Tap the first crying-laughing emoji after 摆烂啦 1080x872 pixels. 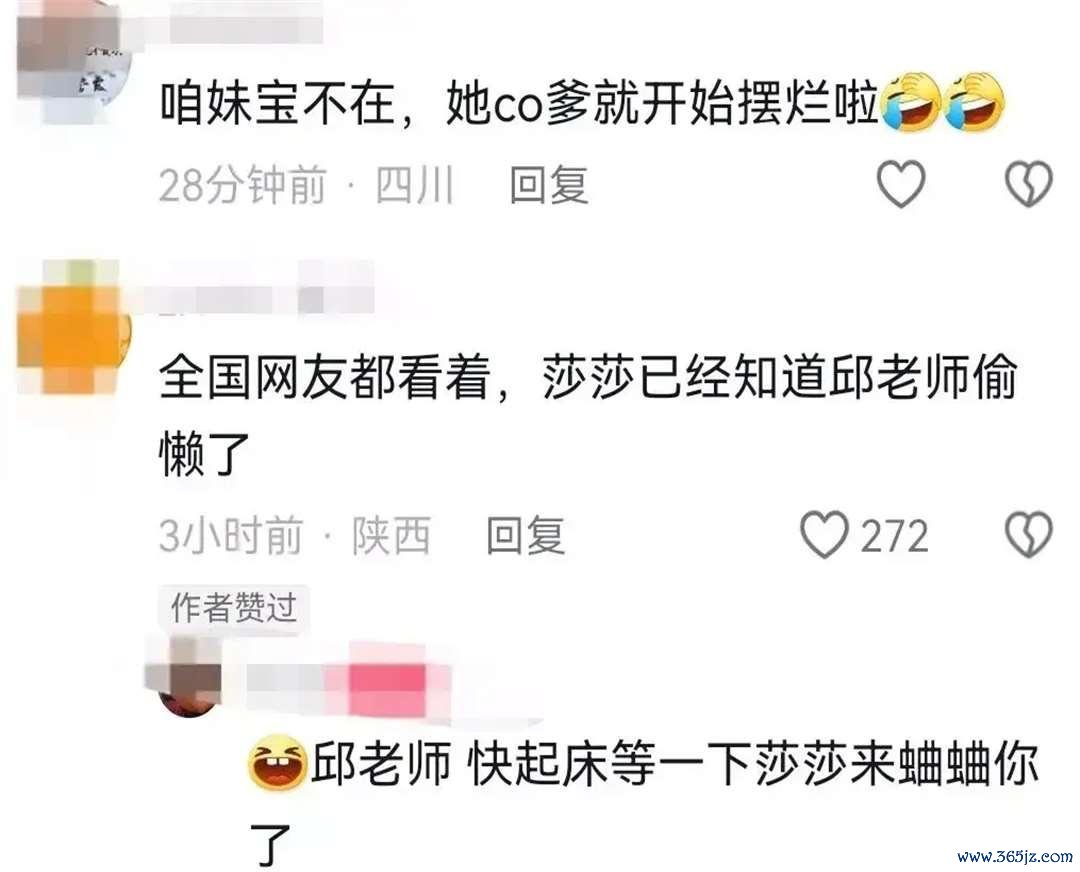(x=913, y=103)
